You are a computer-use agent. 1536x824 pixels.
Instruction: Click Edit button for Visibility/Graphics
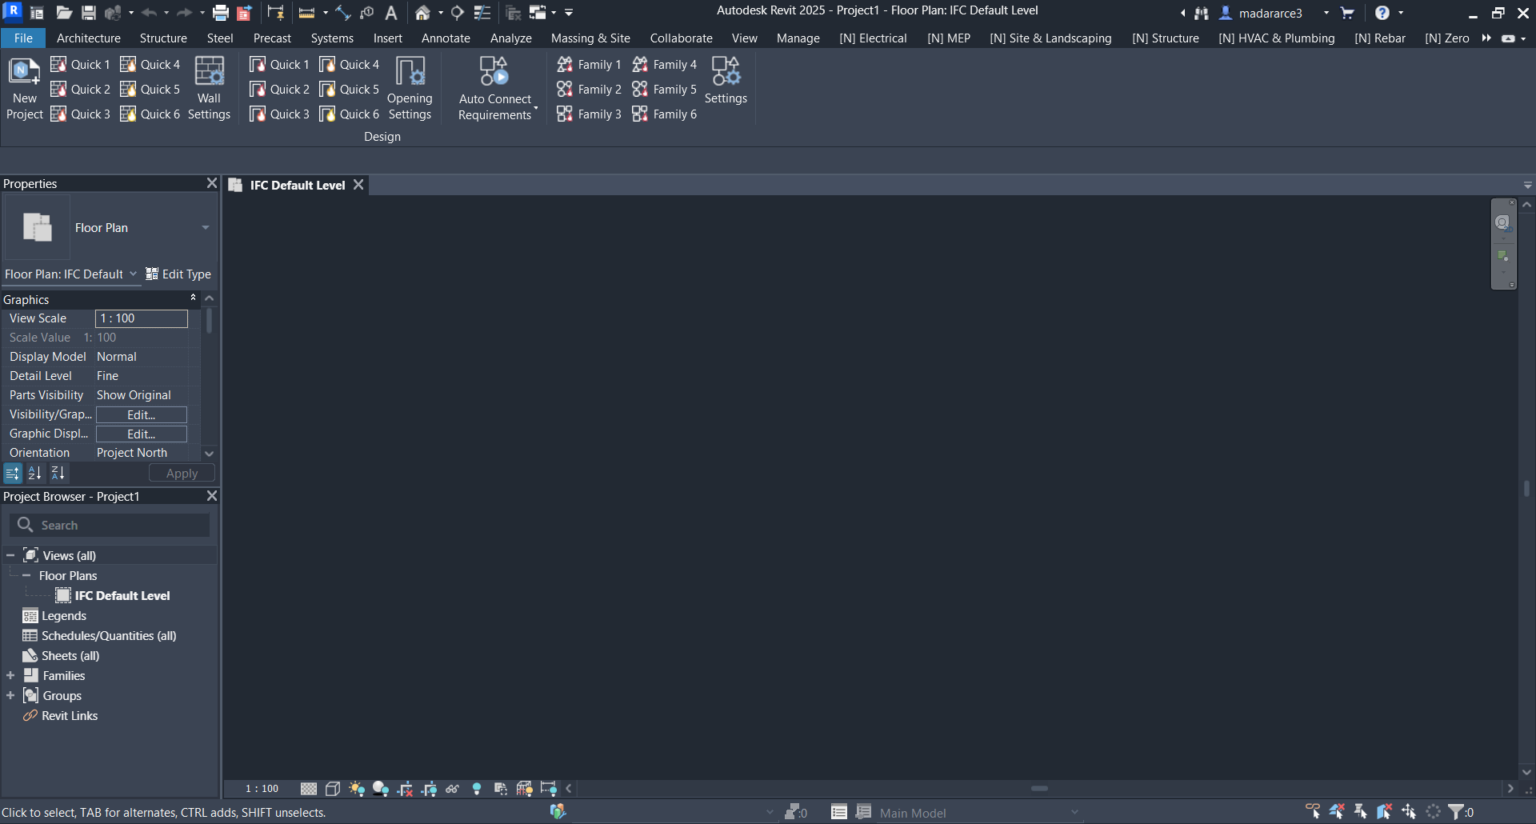(141, 415)
